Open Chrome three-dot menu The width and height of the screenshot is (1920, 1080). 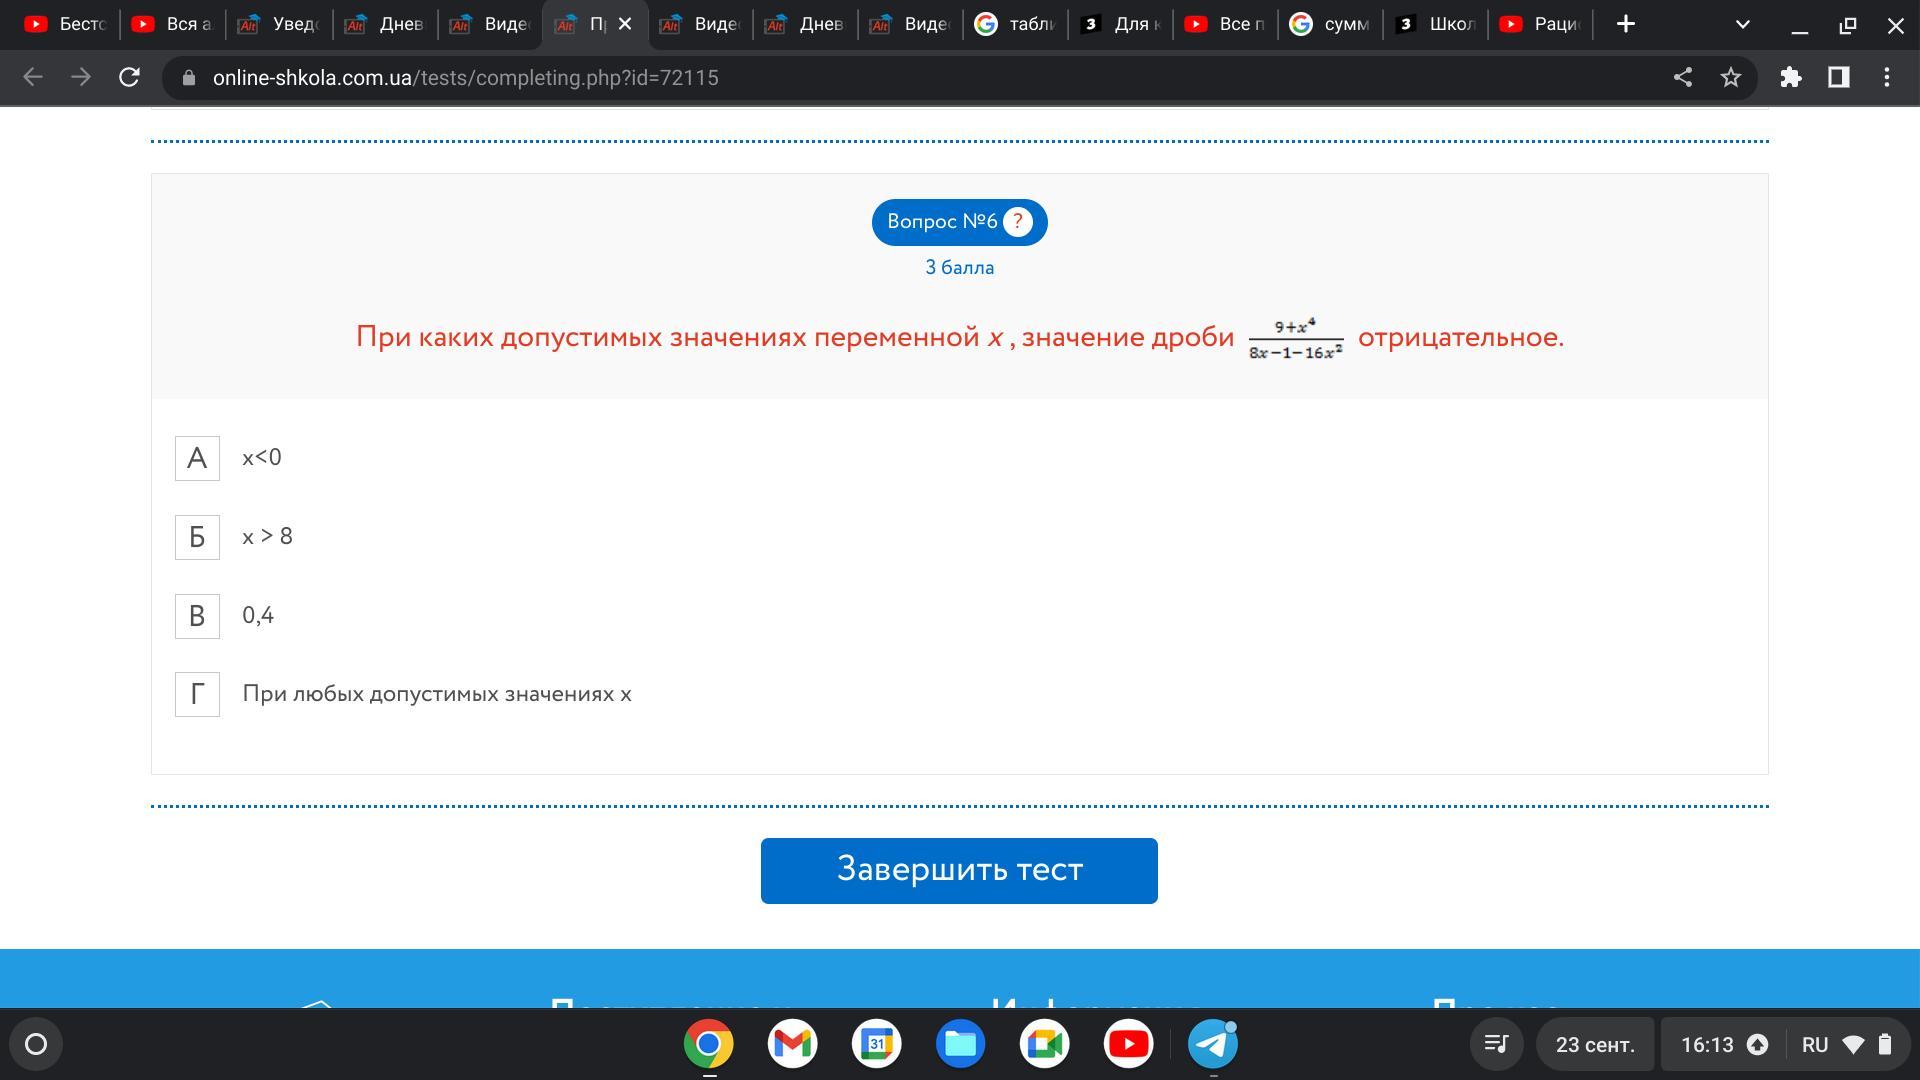1886,77
